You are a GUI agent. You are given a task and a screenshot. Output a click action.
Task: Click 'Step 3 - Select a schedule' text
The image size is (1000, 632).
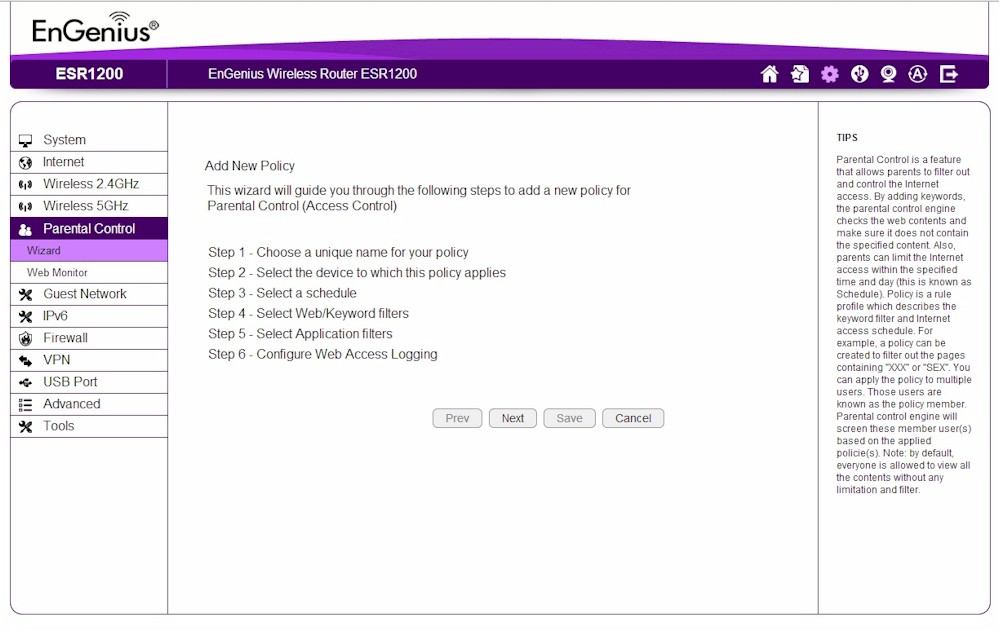point(282,293)
